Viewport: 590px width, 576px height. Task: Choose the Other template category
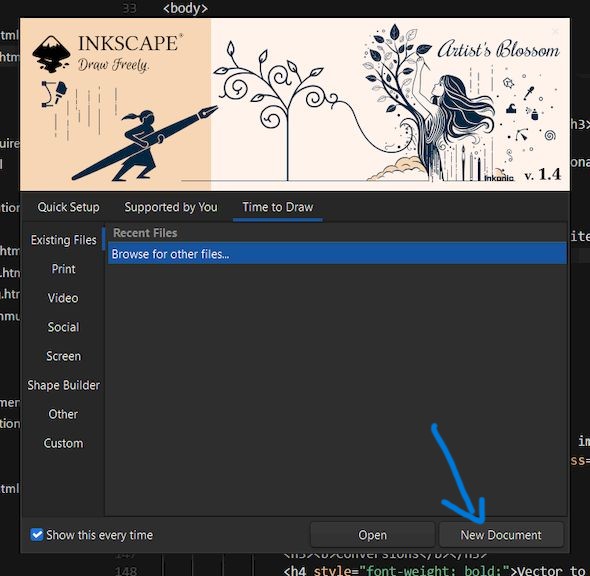coord(63,414)
